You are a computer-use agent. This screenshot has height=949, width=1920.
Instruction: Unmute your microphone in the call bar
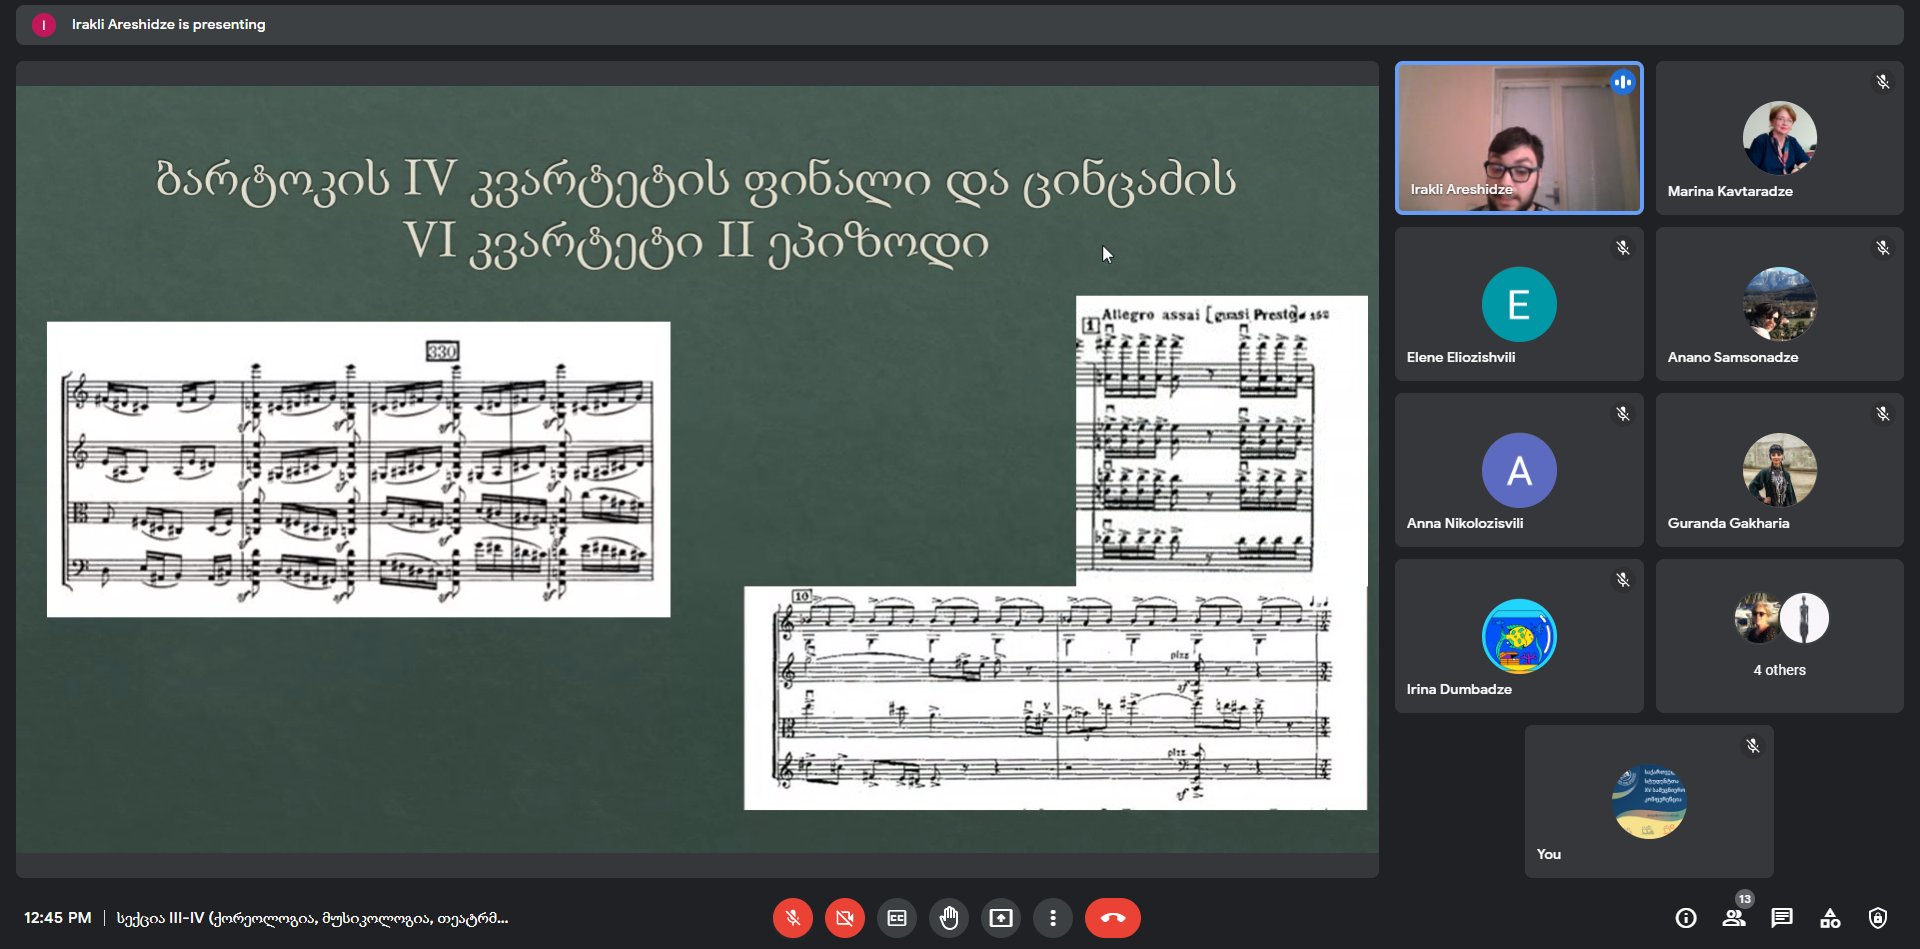[792, 918]
